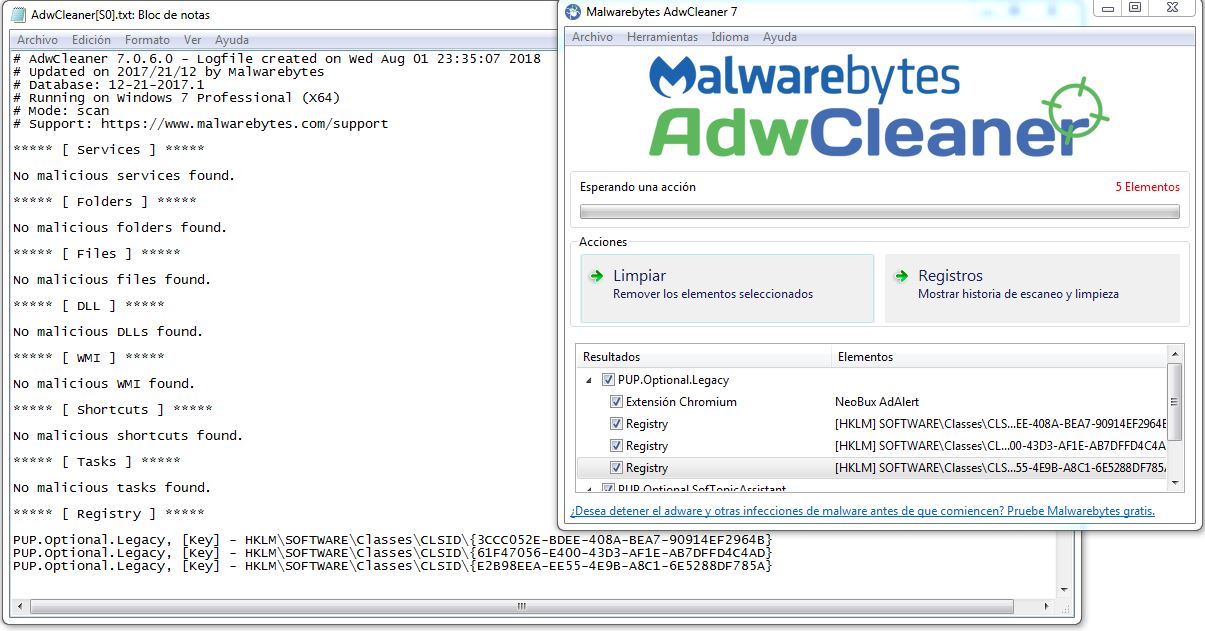
Task: Click the support URL line in Notepad
Action: coord(200,123)
